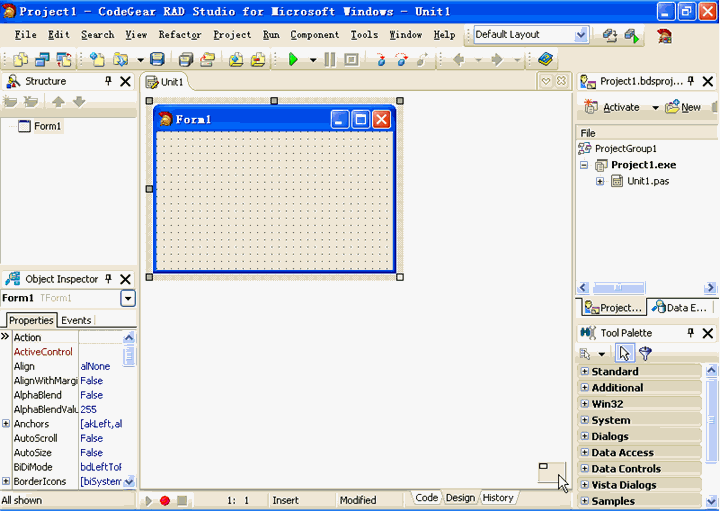This screenshot has width=720, height=511.
Task: Save the current file with floppy icon
Action: tap(158, 59)
